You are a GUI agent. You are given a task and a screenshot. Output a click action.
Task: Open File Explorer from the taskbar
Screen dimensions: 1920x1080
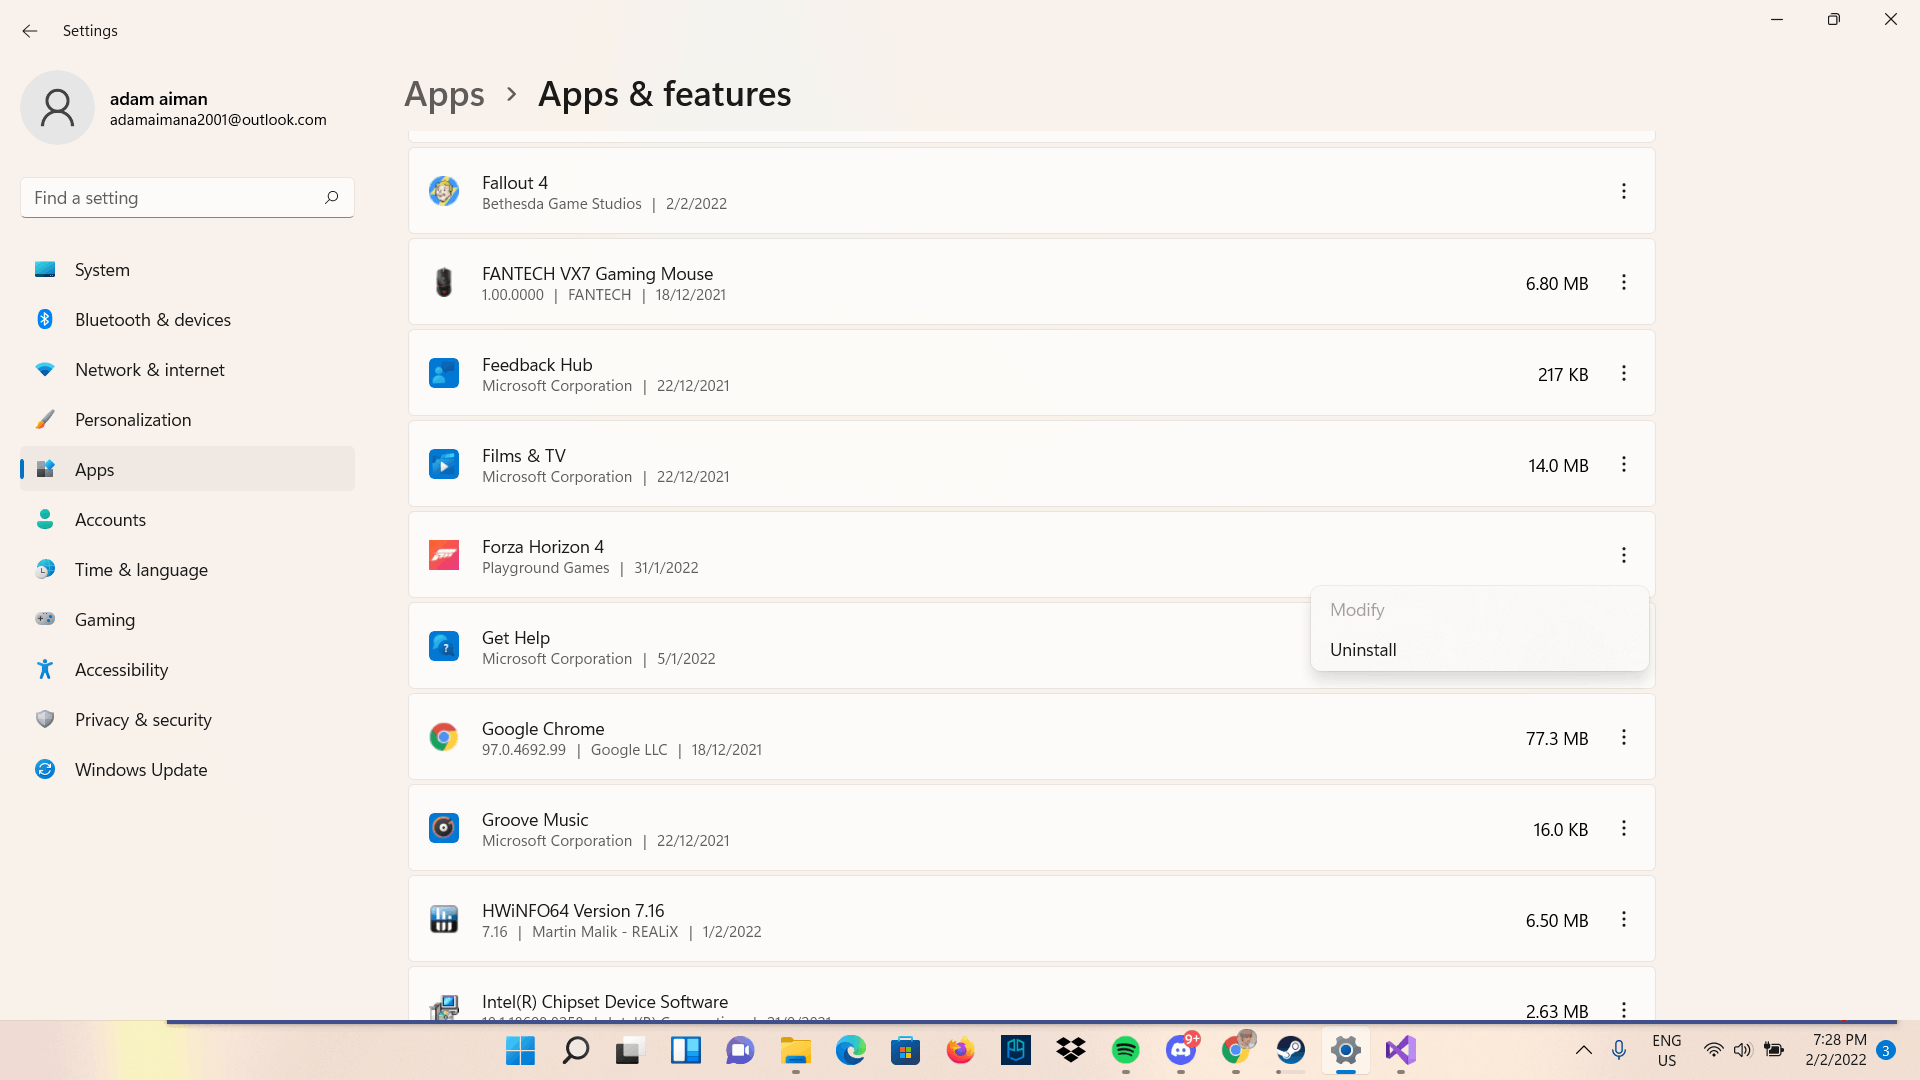tap(796, 1050)
